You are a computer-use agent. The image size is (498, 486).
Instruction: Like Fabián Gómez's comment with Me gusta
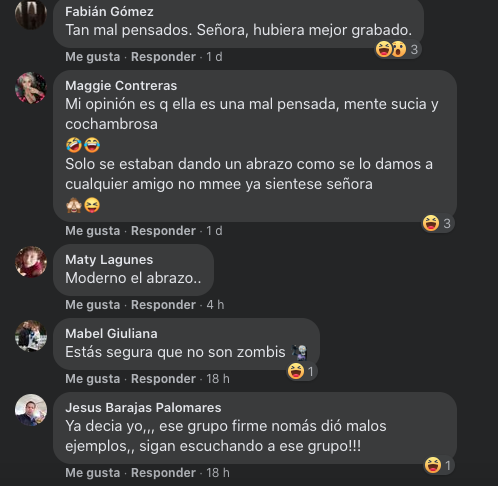click(92, 57)
